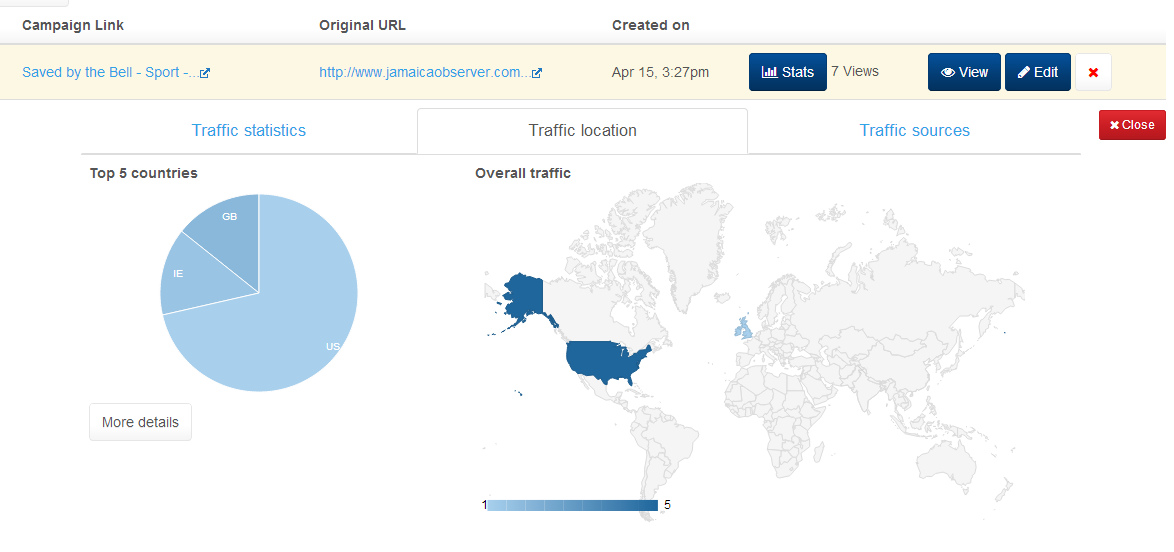Click the bar chart icon on Stats
The width and height of the screenshot is (1174, 552).
(769, 72)
